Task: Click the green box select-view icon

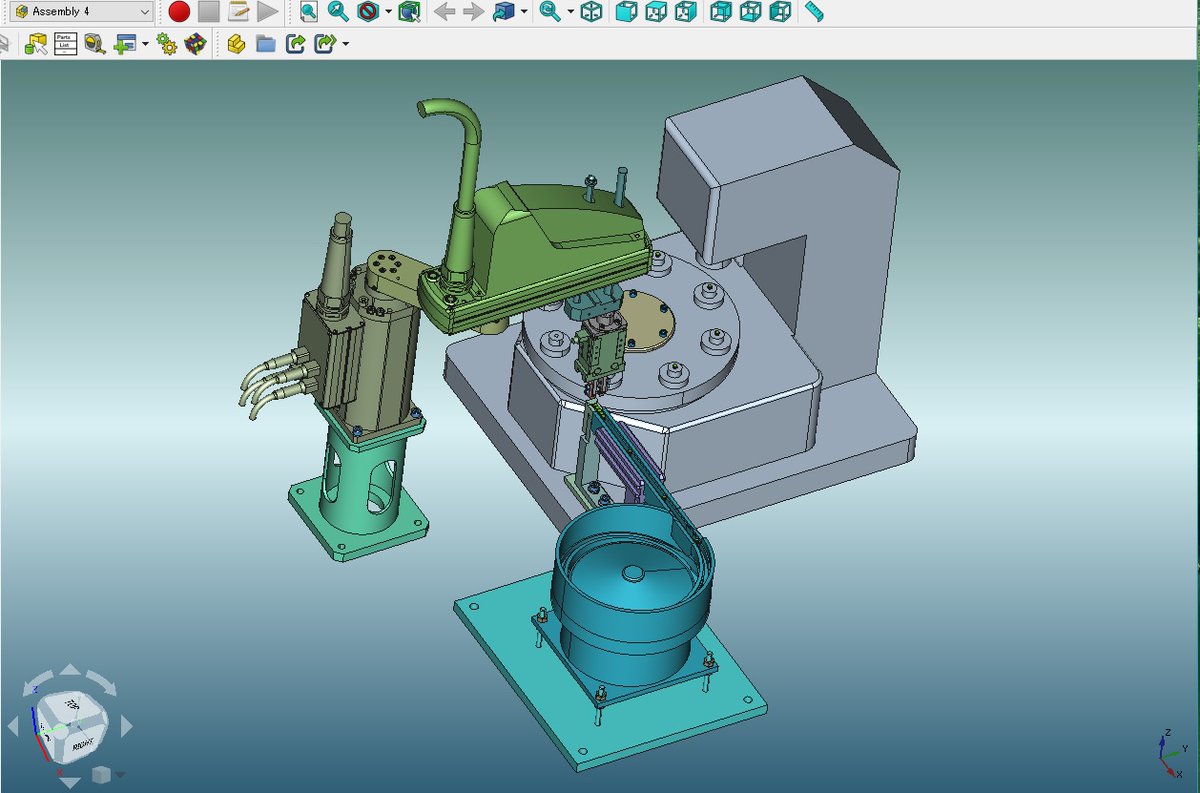Action: tap(408, 12)
